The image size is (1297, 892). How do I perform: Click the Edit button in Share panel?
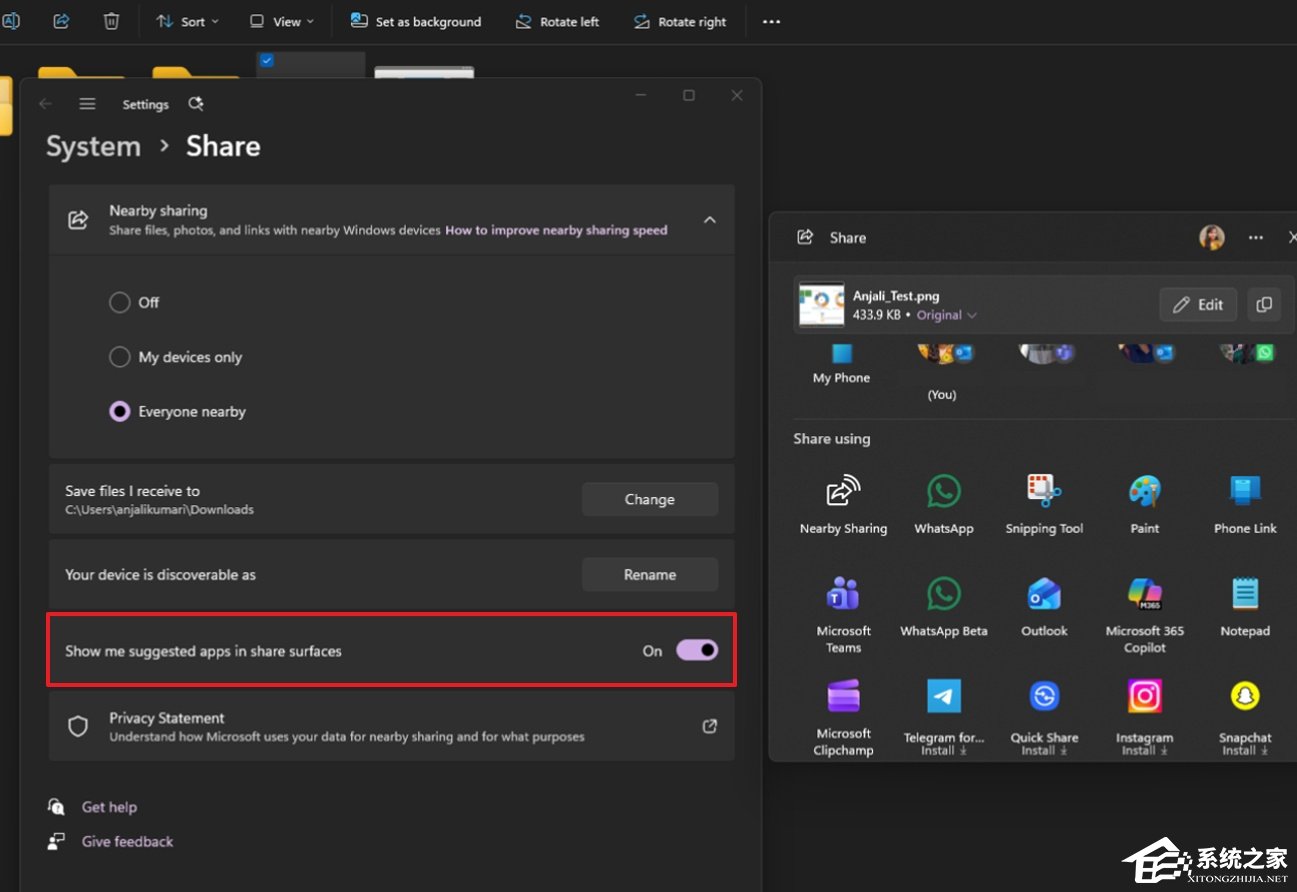tap(1198, 304)
